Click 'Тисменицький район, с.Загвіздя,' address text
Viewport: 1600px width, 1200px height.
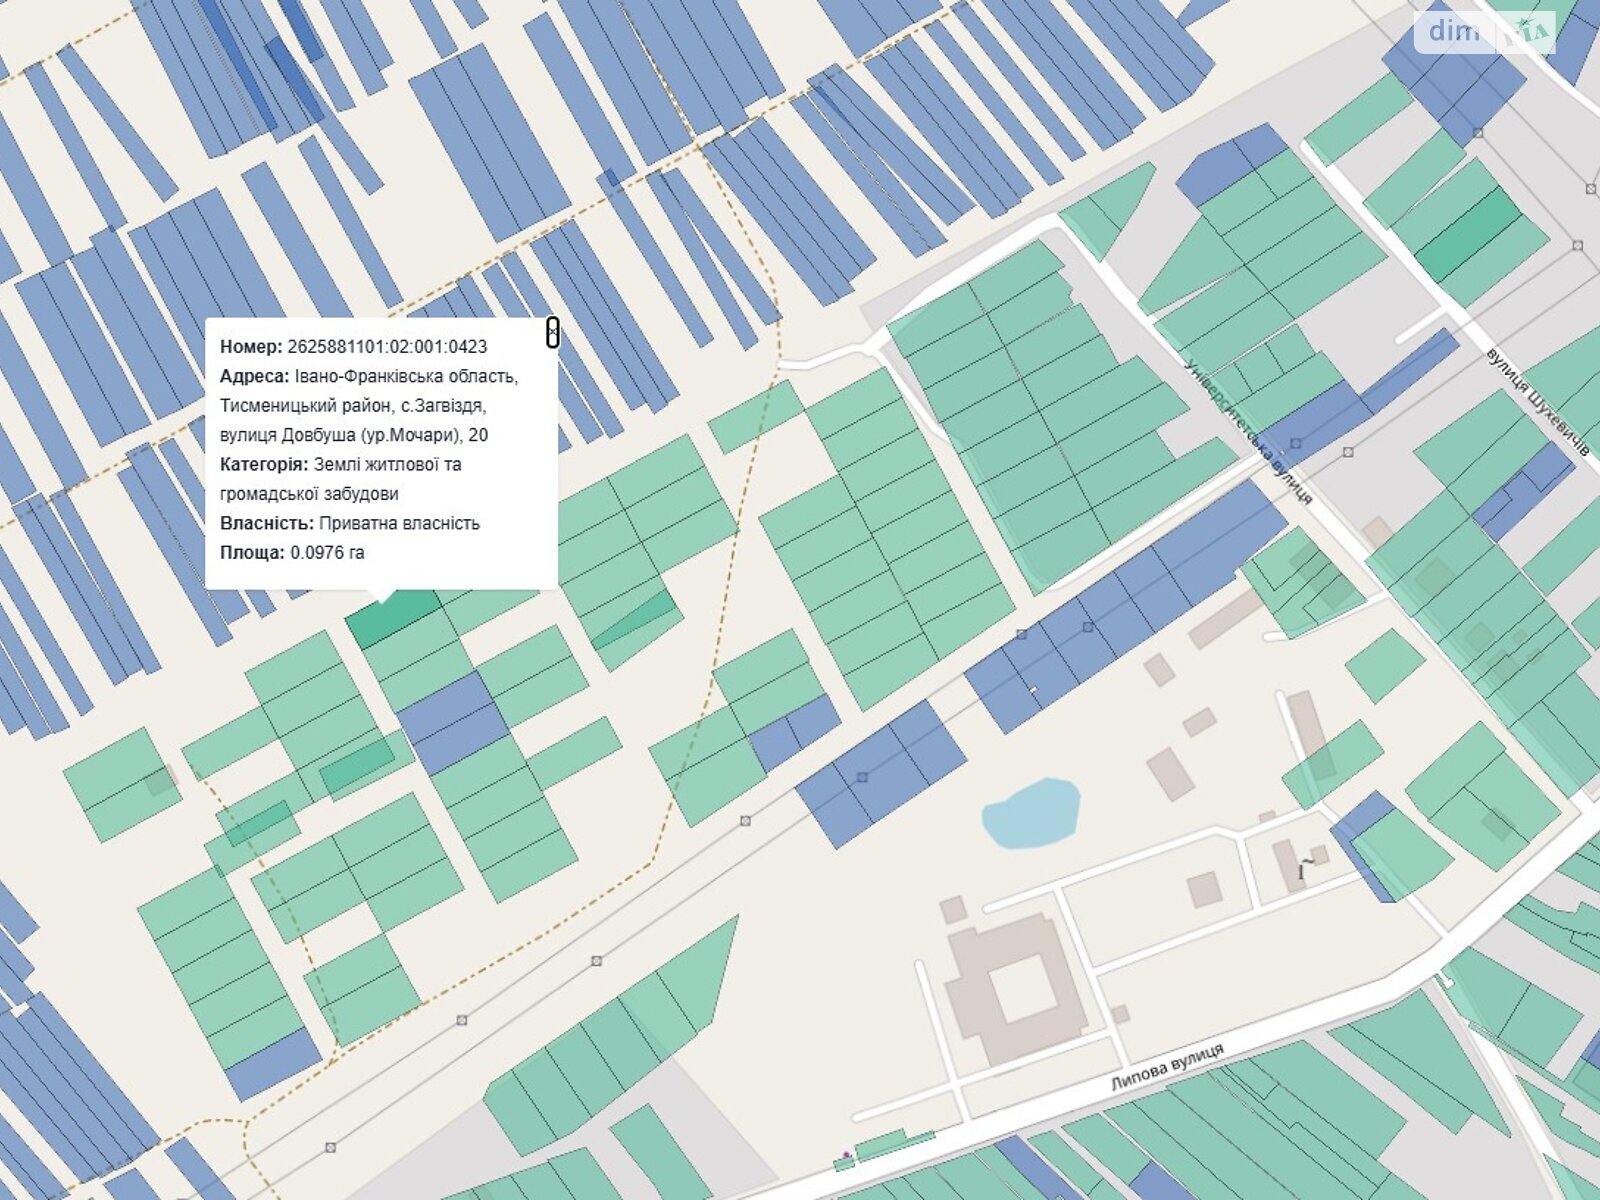pos(353,406)
